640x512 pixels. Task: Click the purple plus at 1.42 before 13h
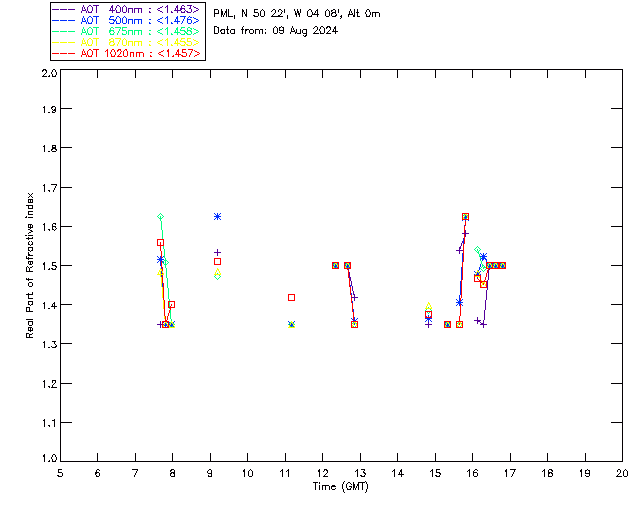pos(355,297)
